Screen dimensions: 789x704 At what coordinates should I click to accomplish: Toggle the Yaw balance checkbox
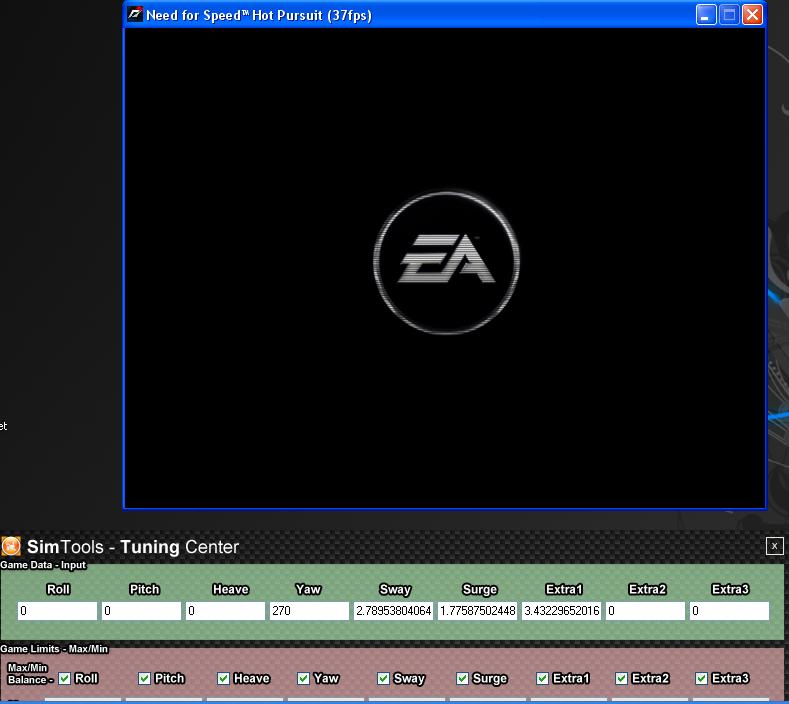[303, 678]
